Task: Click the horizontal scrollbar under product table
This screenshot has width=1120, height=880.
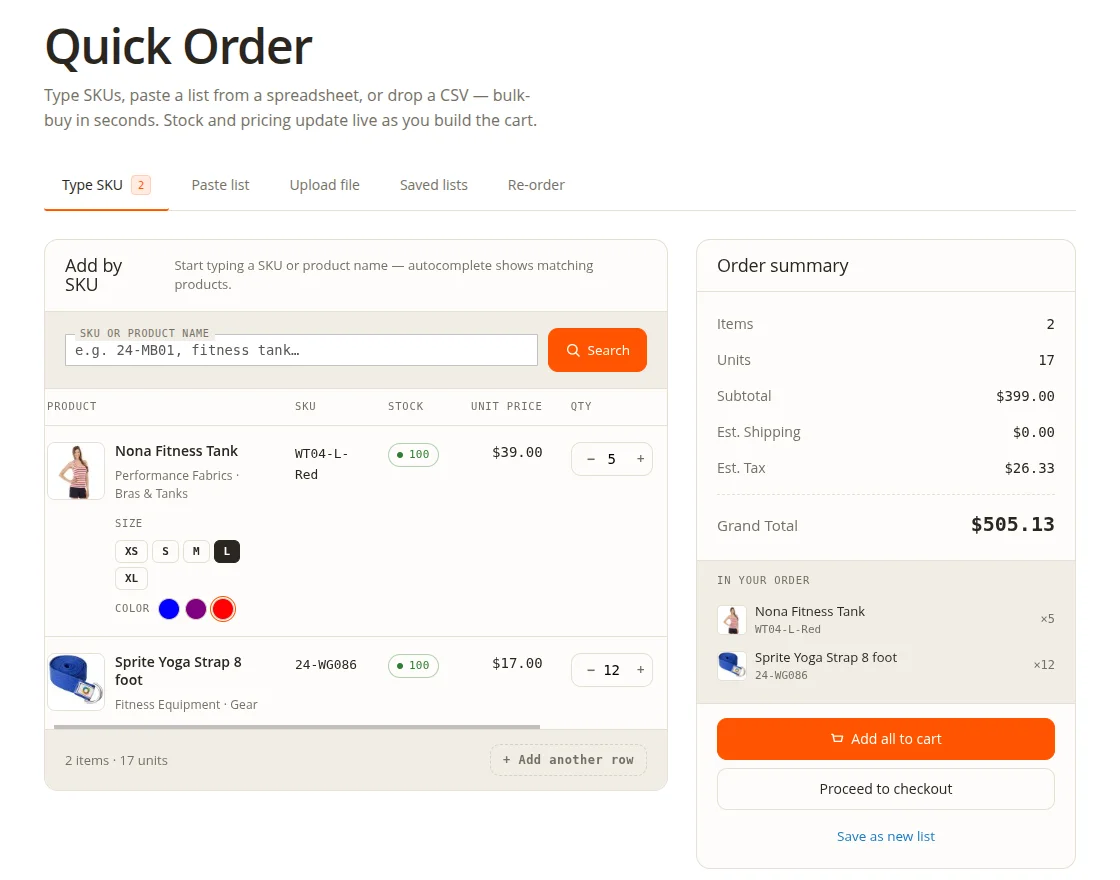Action: point(296,727)
